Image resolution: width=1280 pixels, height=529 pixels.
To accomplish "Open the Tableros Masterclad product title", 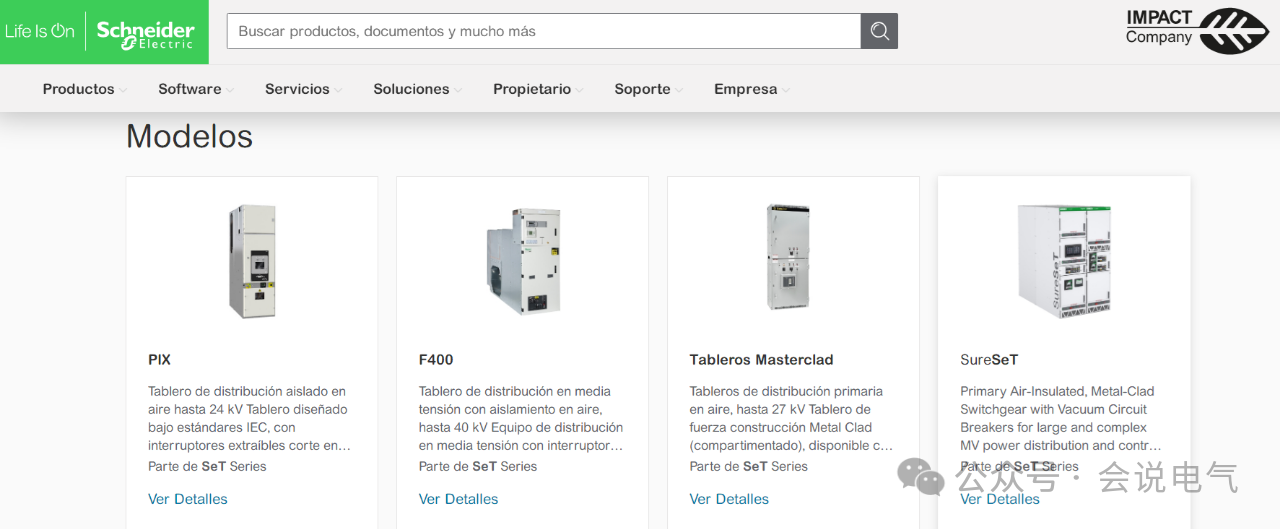I will [761, 360].
